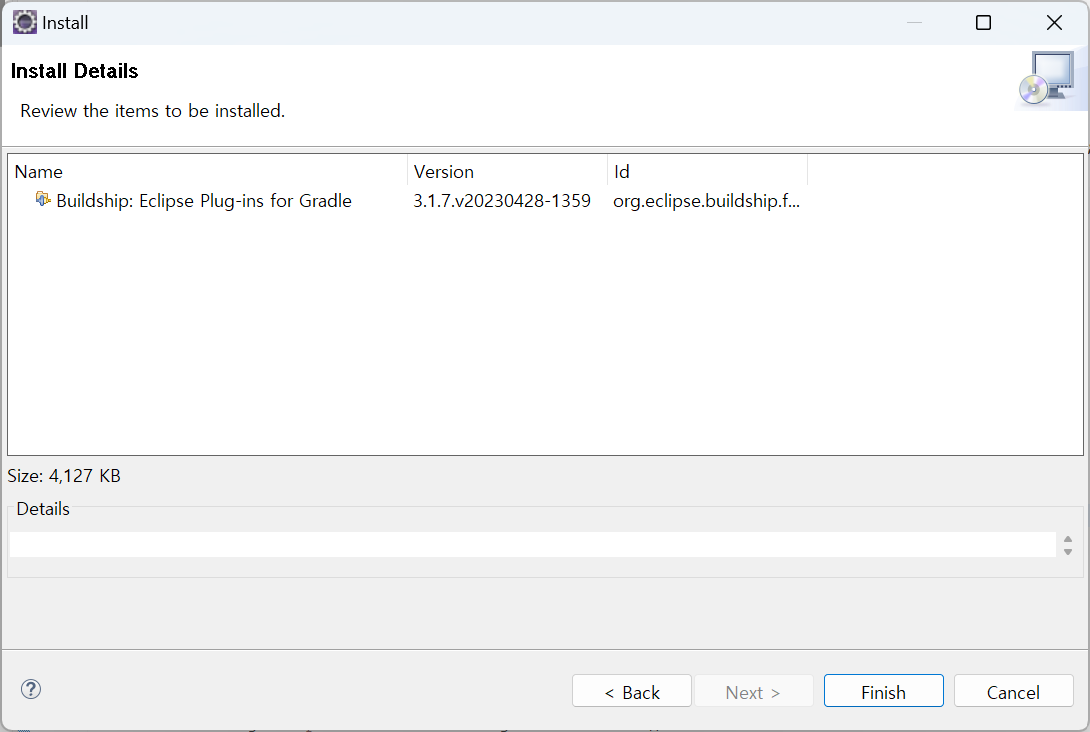
Task: Select Buildship: Eclipse Plug-ins for Gradle row
Action: pos(203,201)
